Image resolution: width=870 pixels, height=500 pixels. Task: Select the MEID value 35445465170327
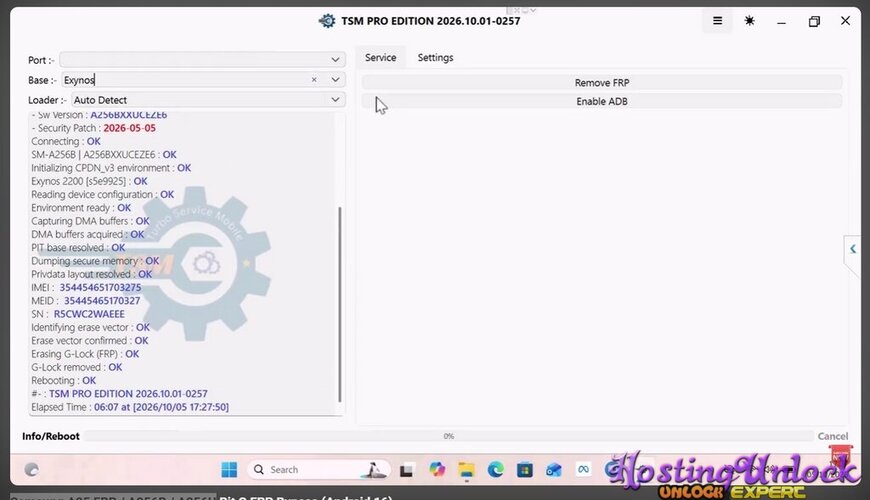point(102,301)
